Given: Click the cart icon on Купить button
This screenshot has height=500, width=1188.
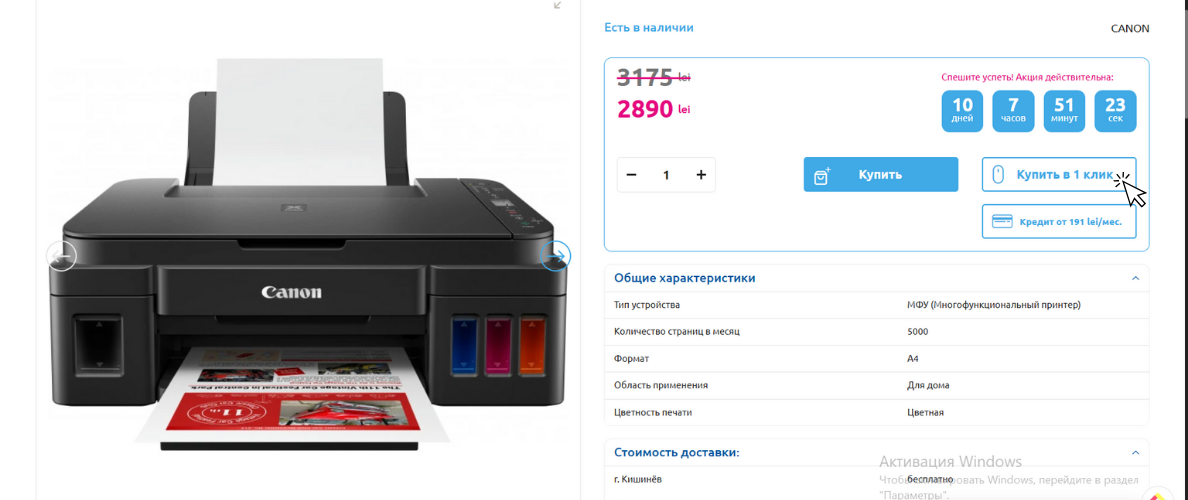Looking at the screenshot, I should 822,175.
